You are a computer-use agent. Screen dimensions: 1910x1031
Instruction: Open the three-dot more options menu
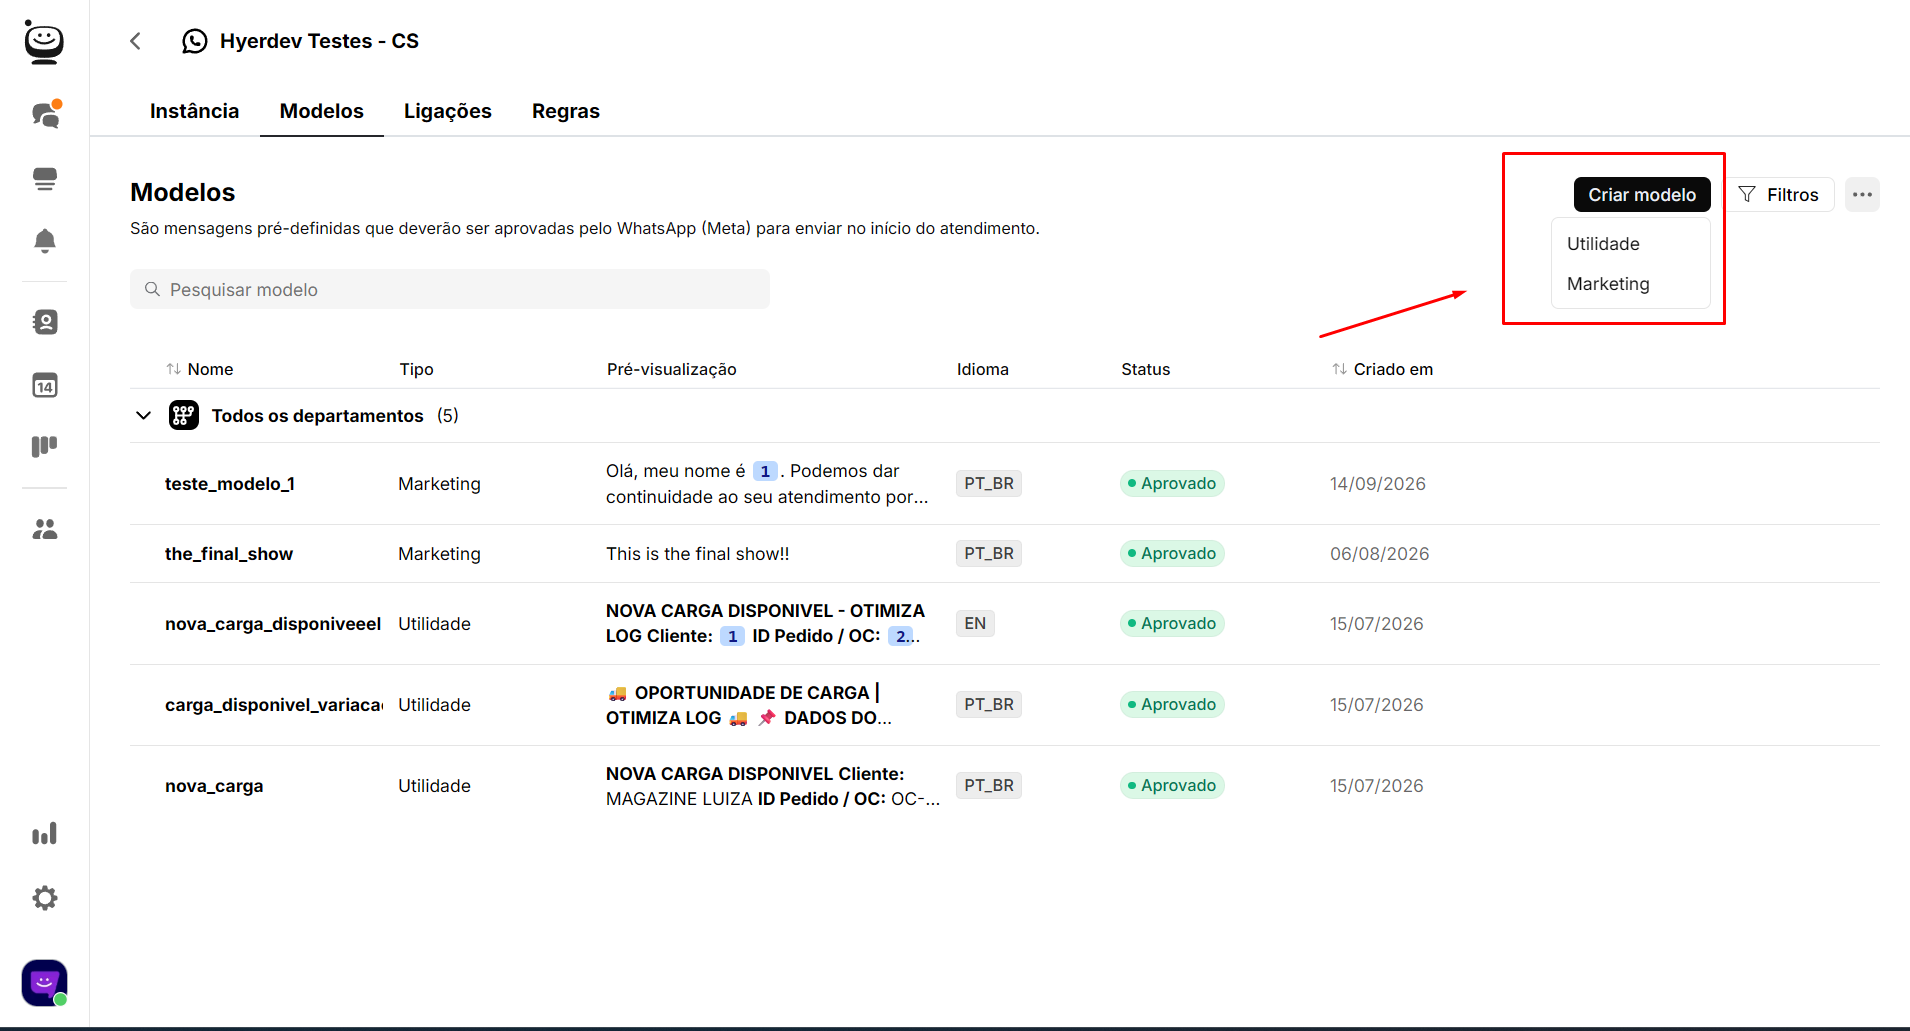click(x=1862, y=194)
